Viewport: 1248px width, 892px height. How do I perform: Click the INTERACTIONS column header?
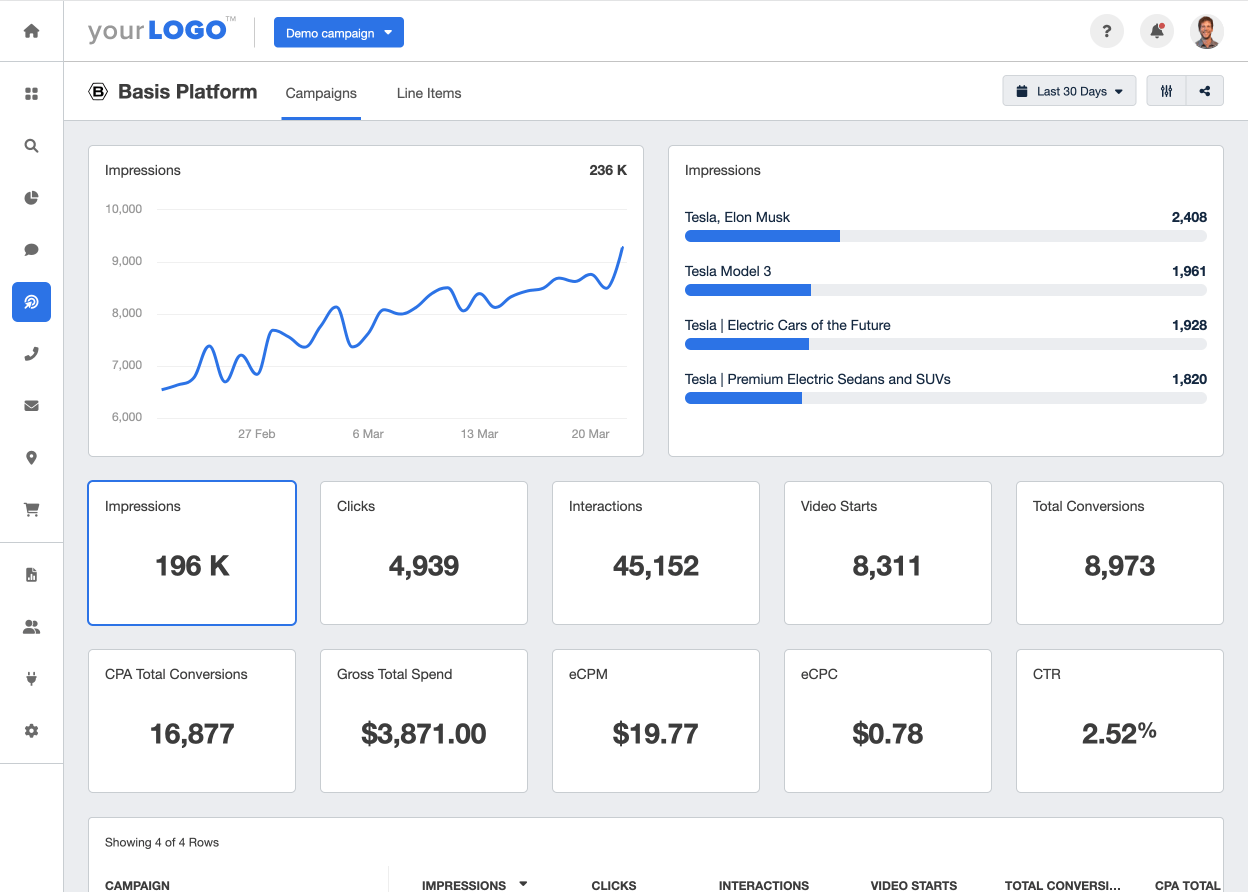tap(764, 885)
